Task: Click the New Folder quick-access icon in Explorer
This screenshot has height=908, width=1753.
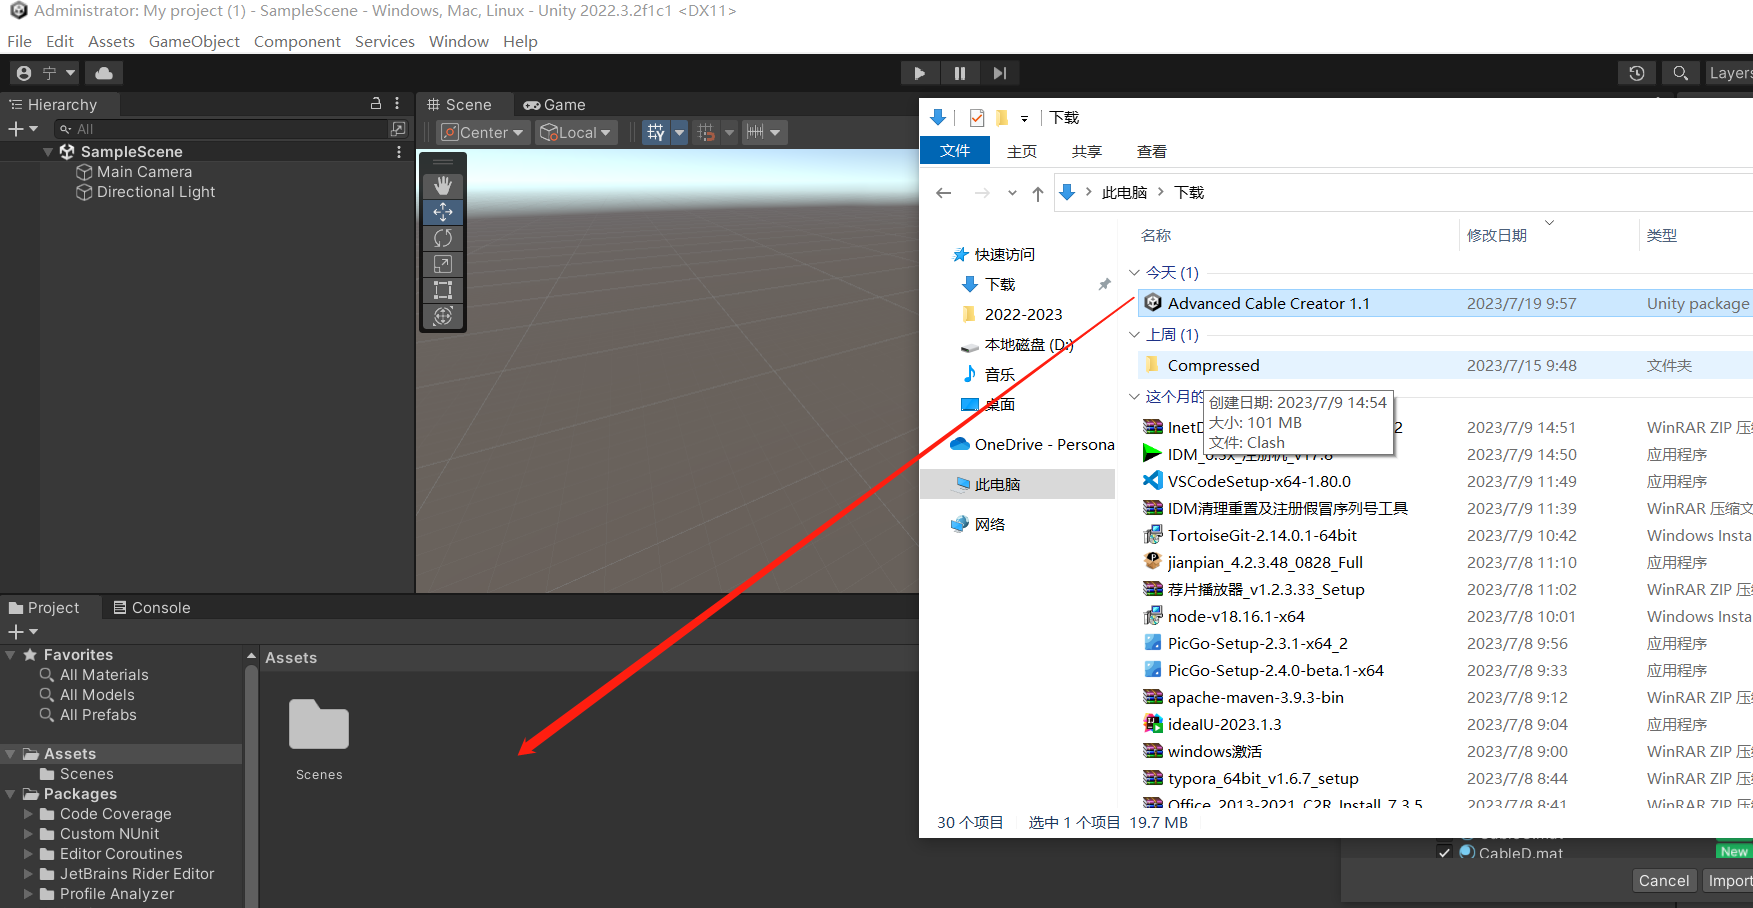Action: coord(1002,118)
